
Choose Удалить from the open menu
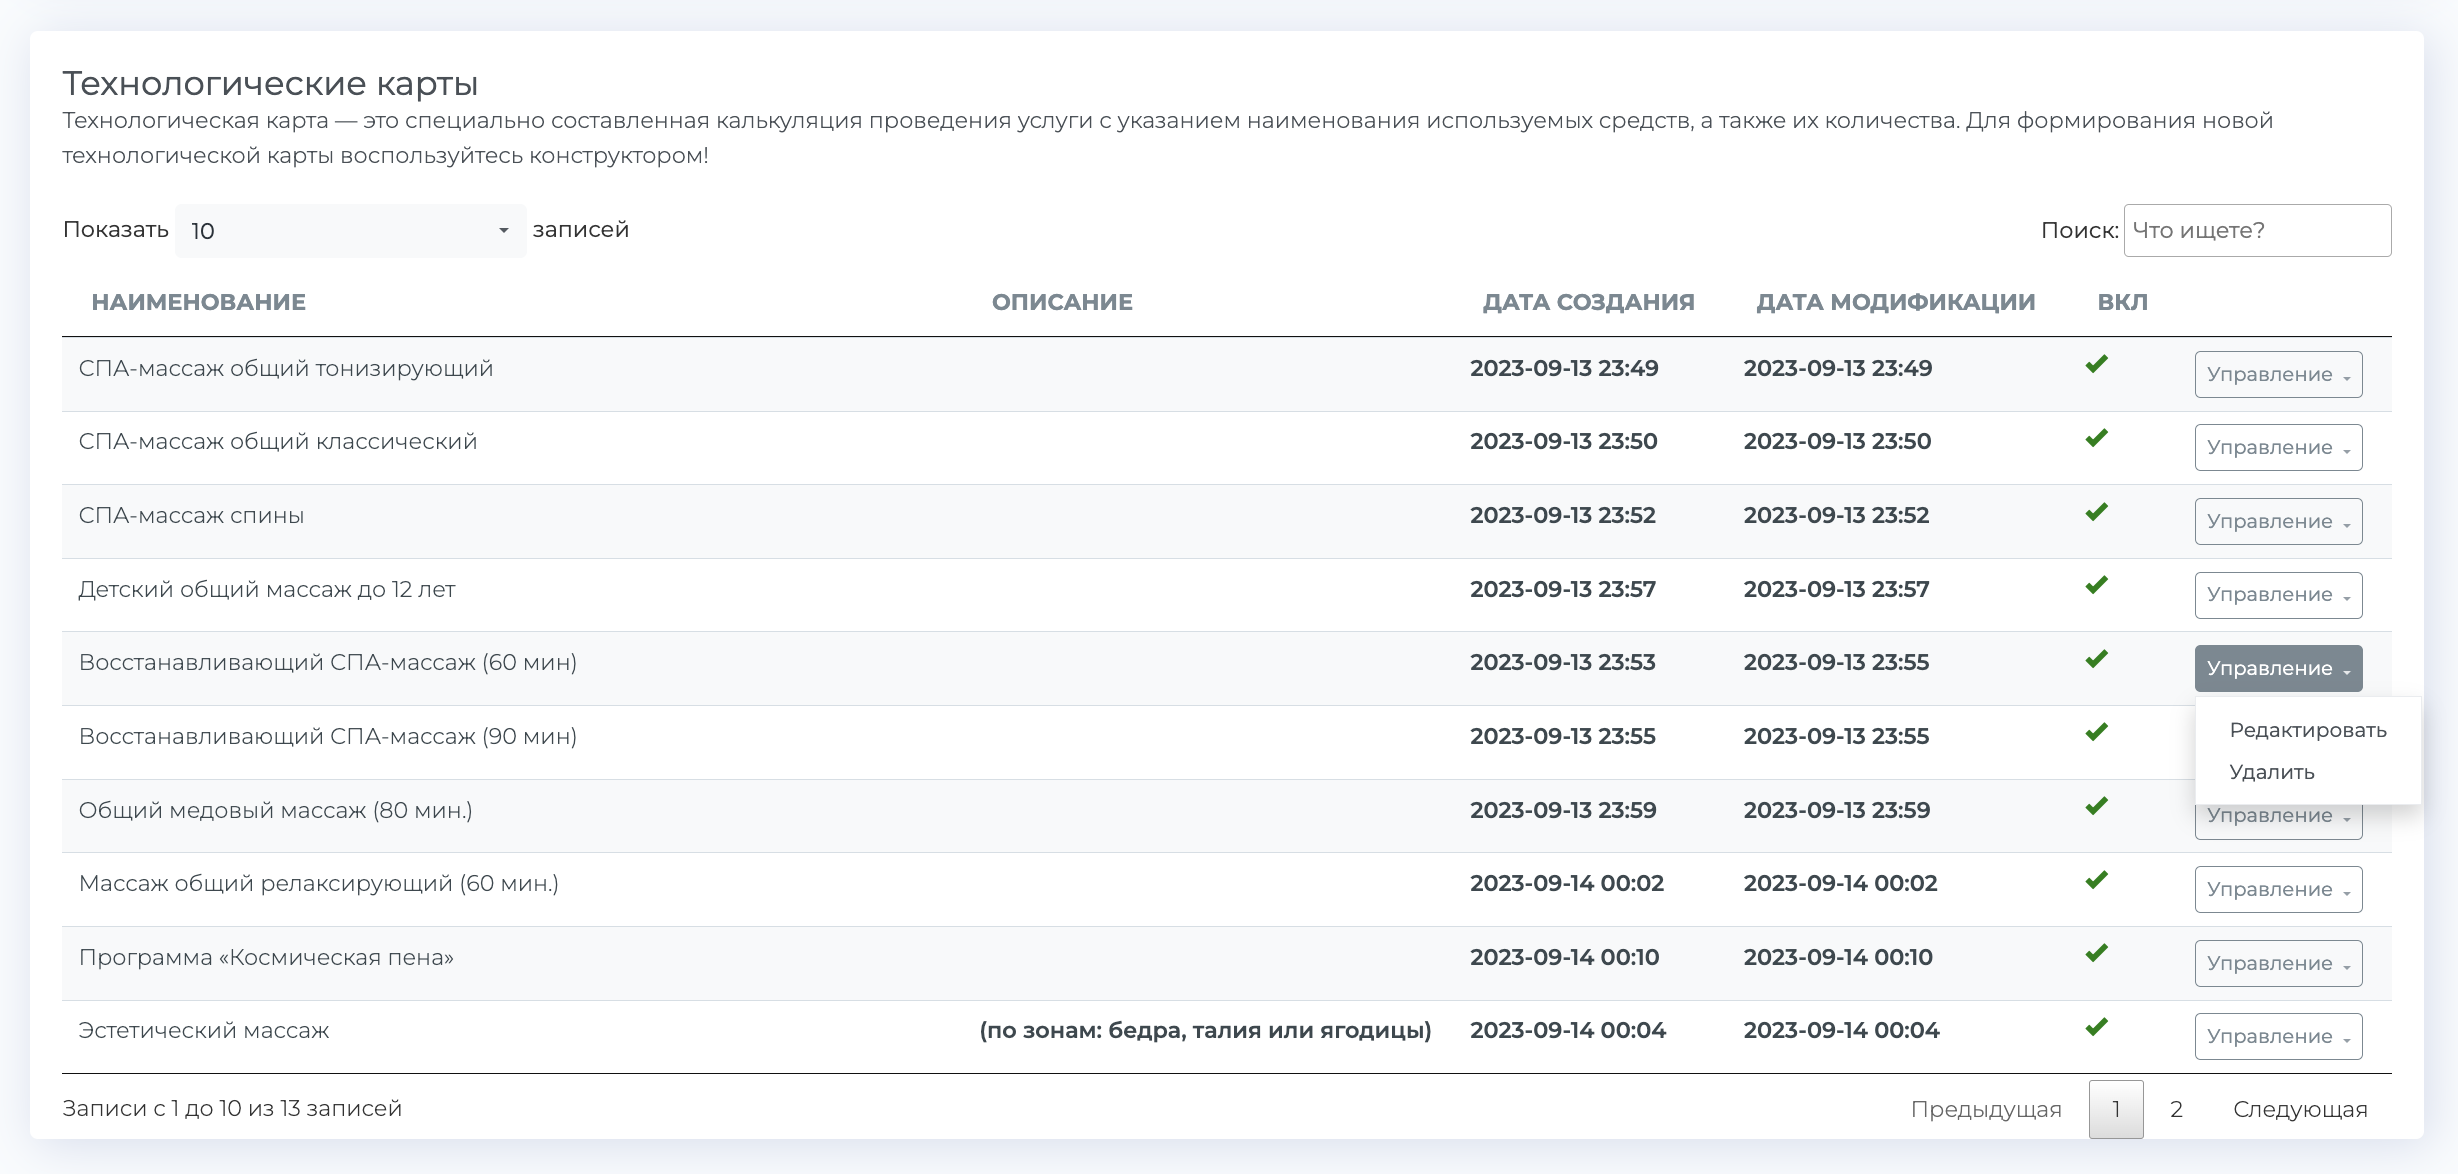coord(2271,772)
